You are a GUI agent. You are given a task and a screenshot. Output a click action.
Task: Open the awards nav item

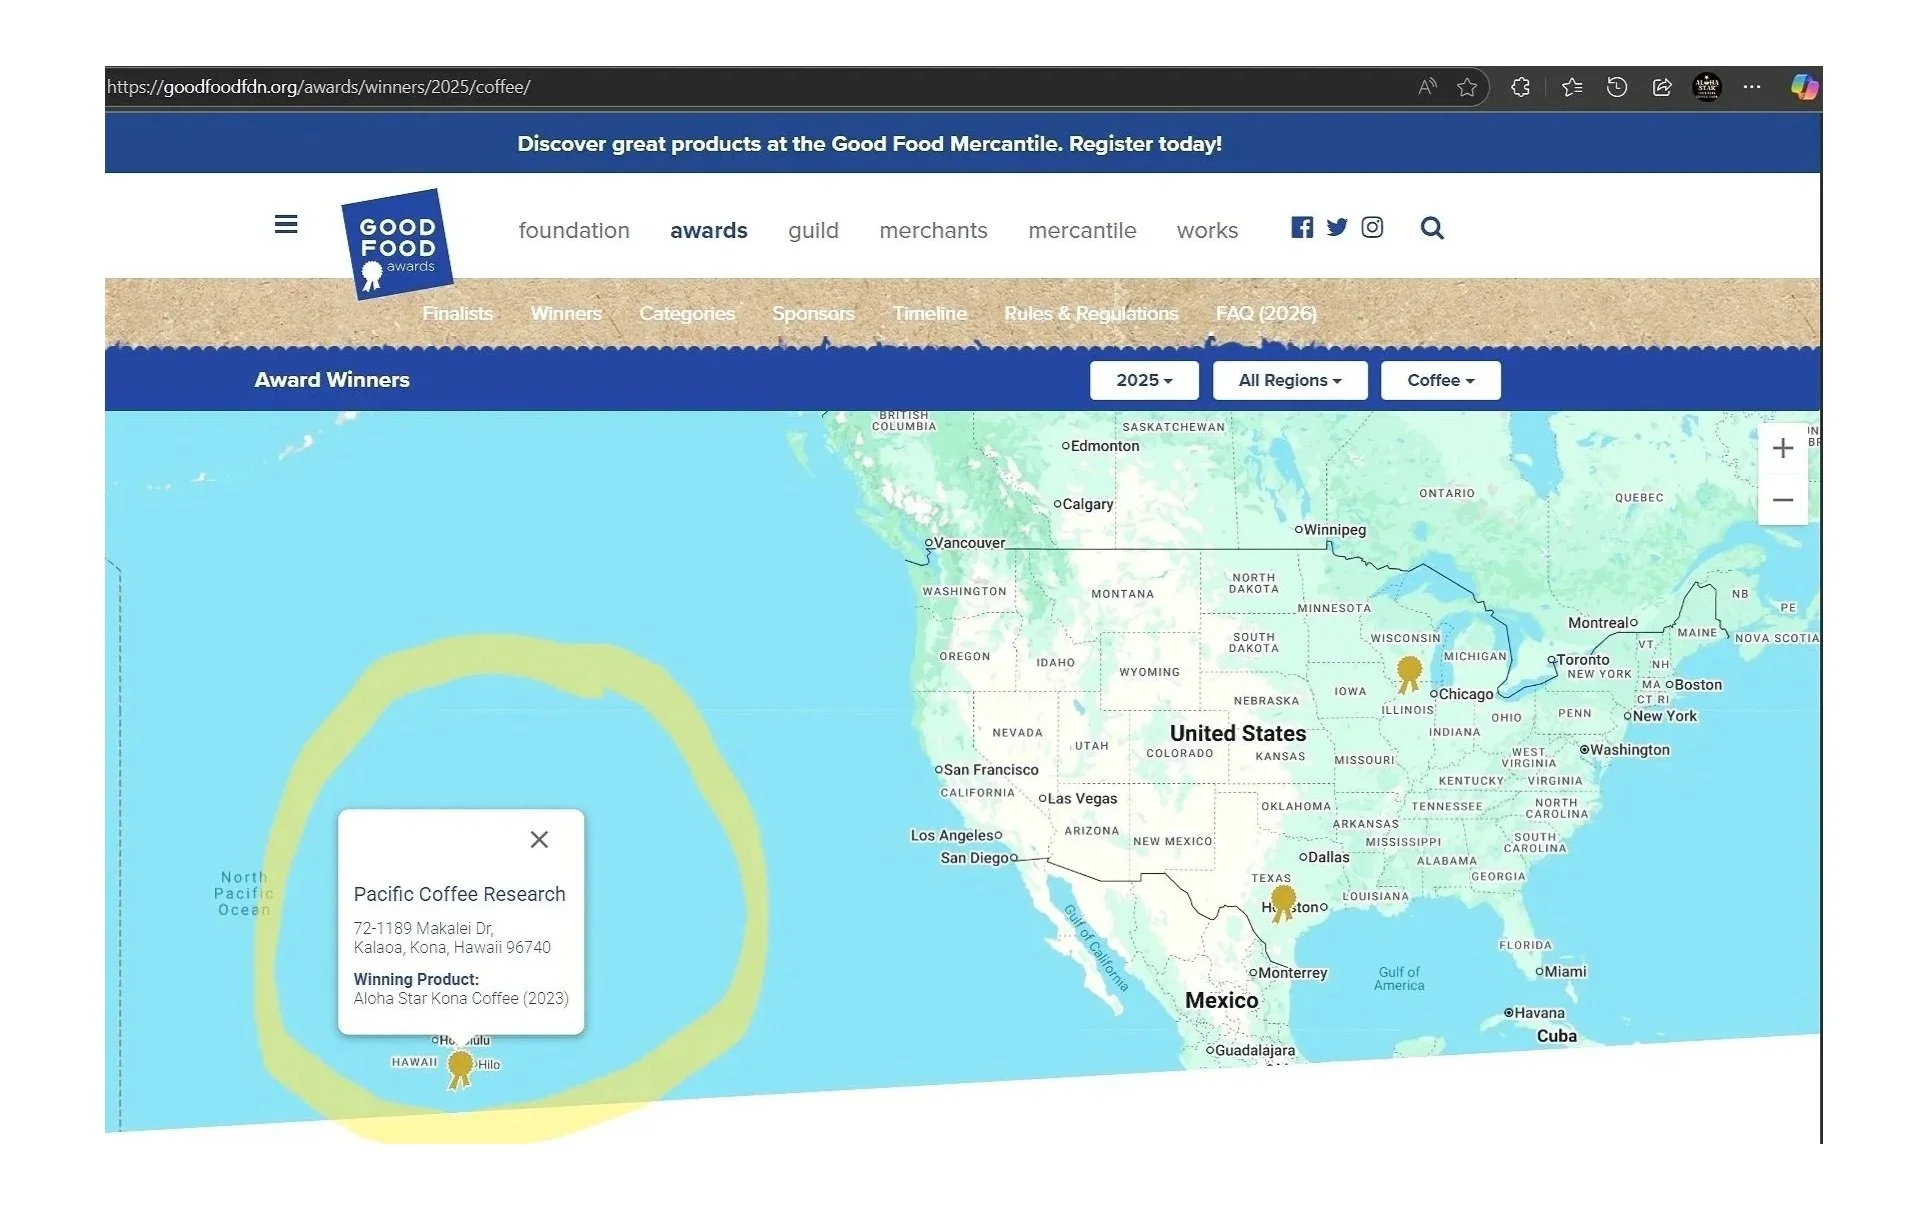pos(709,230)
